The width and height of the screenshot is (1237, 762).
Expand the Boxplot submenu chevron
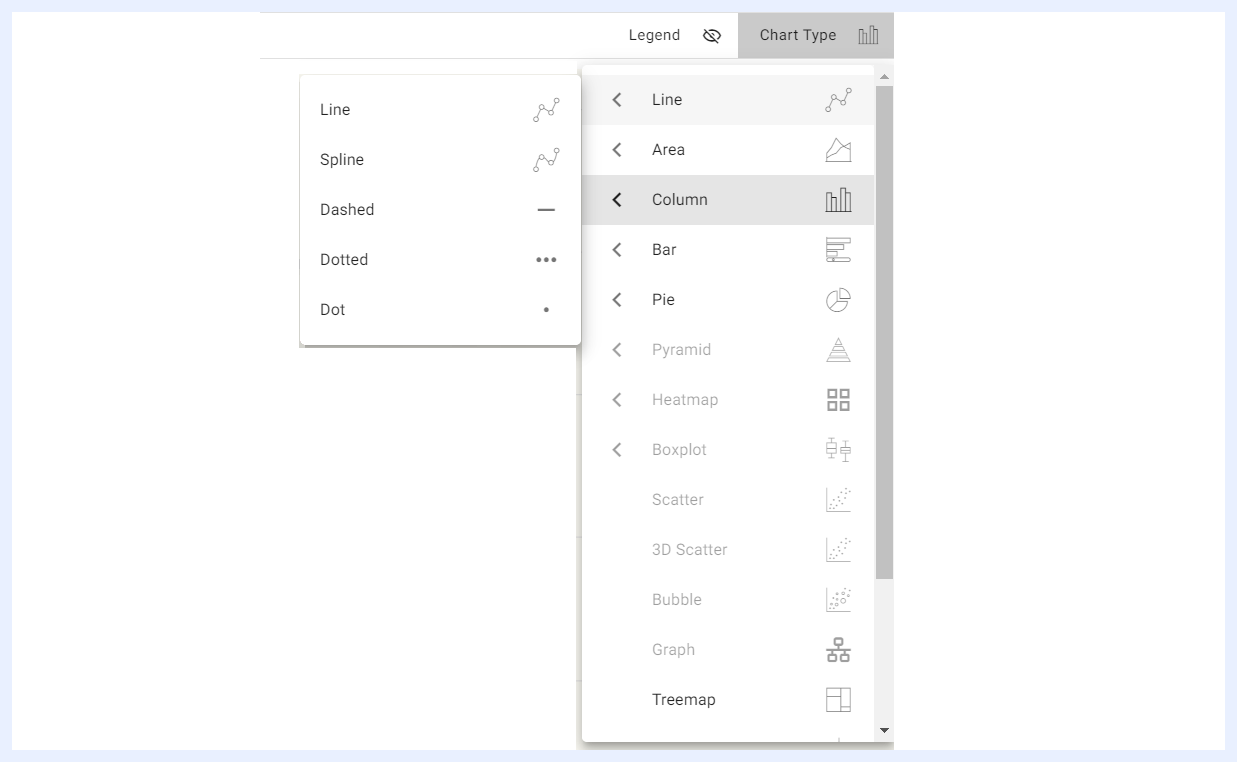click(617, 450)
